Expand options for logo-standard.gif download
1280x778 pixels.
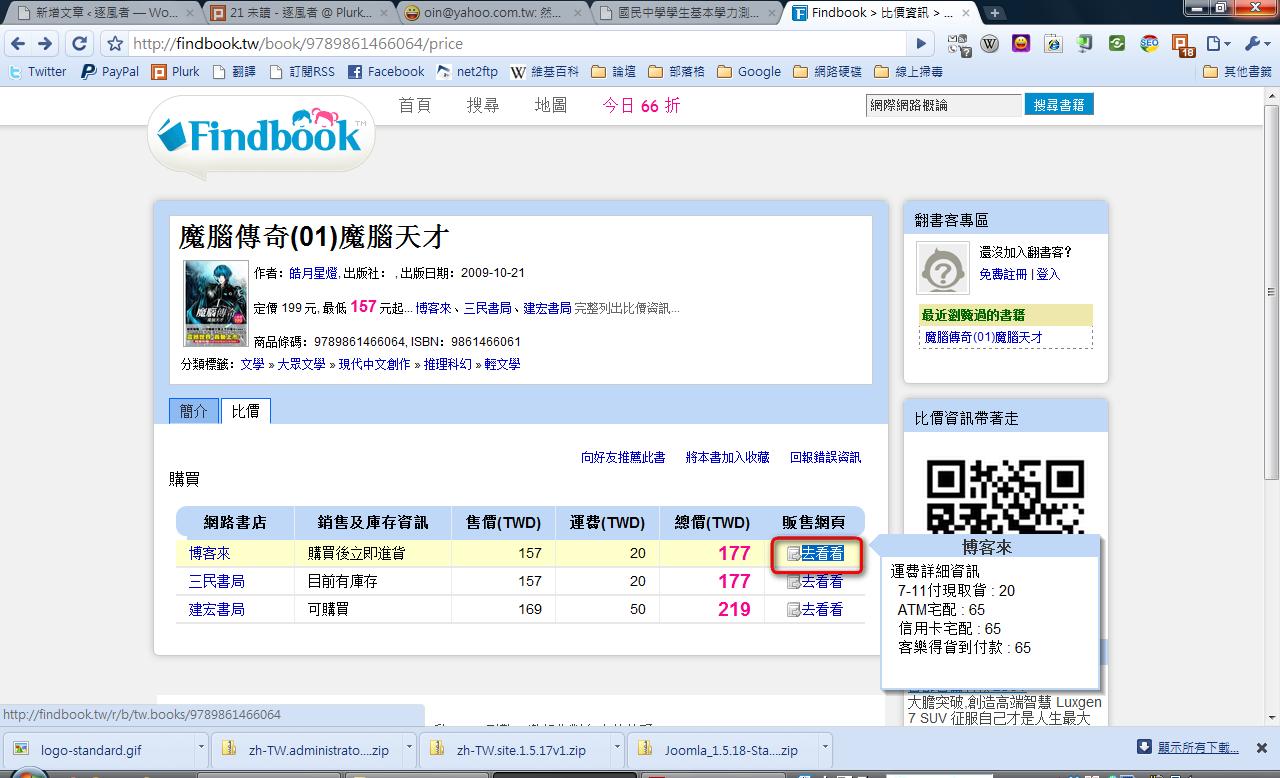click(x=201, y=748)
